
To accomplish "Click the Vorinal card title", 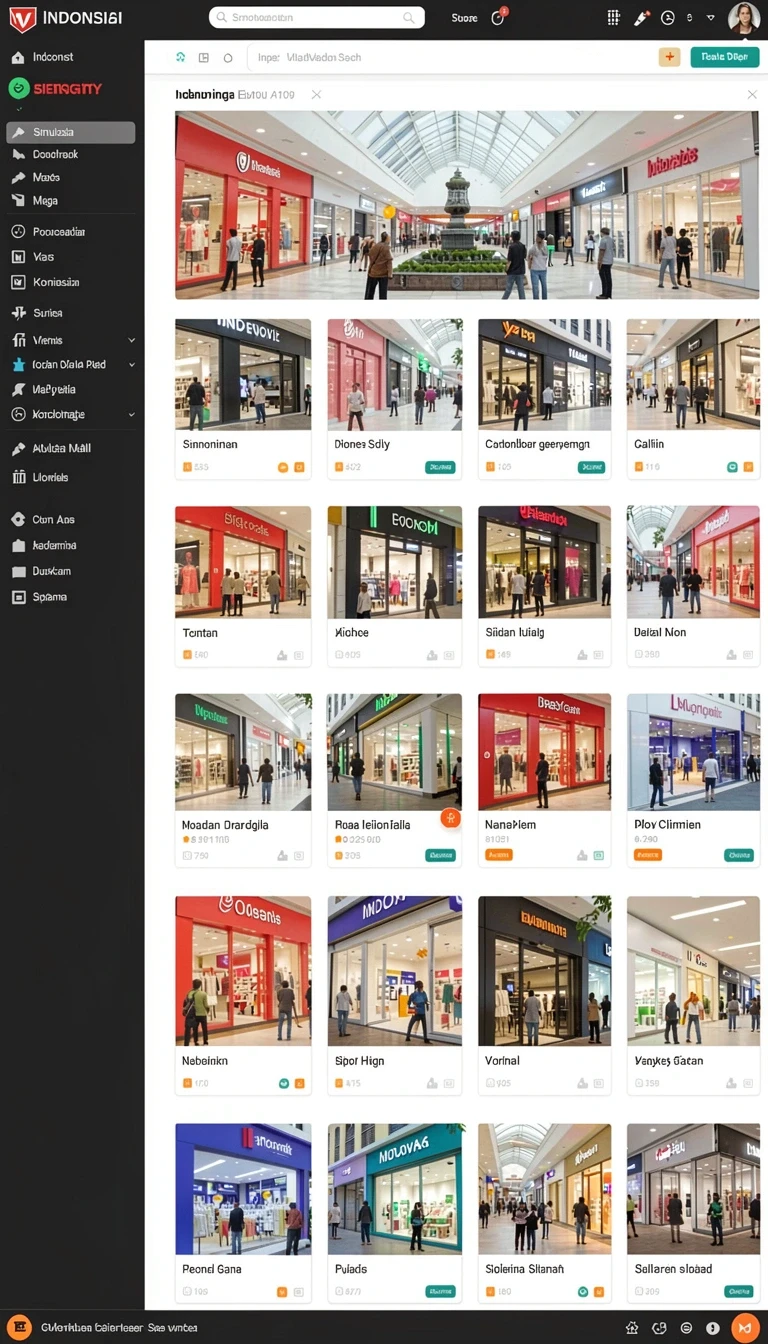I will coord(502,1061).
